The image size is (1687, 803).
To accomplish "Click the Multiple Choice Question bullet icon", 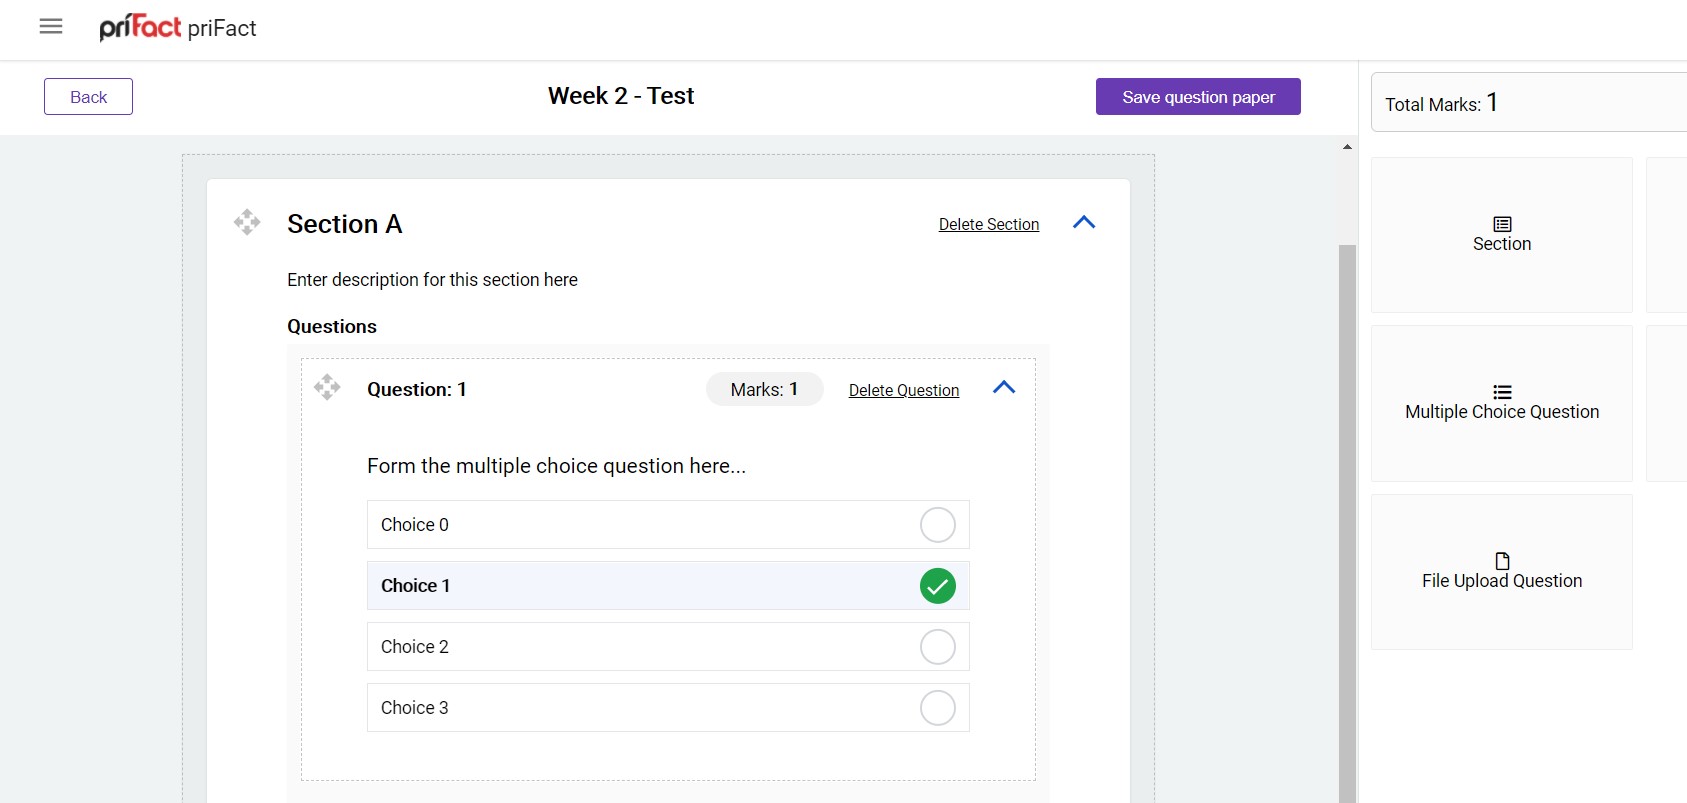I will click(x=1502, y=392).
